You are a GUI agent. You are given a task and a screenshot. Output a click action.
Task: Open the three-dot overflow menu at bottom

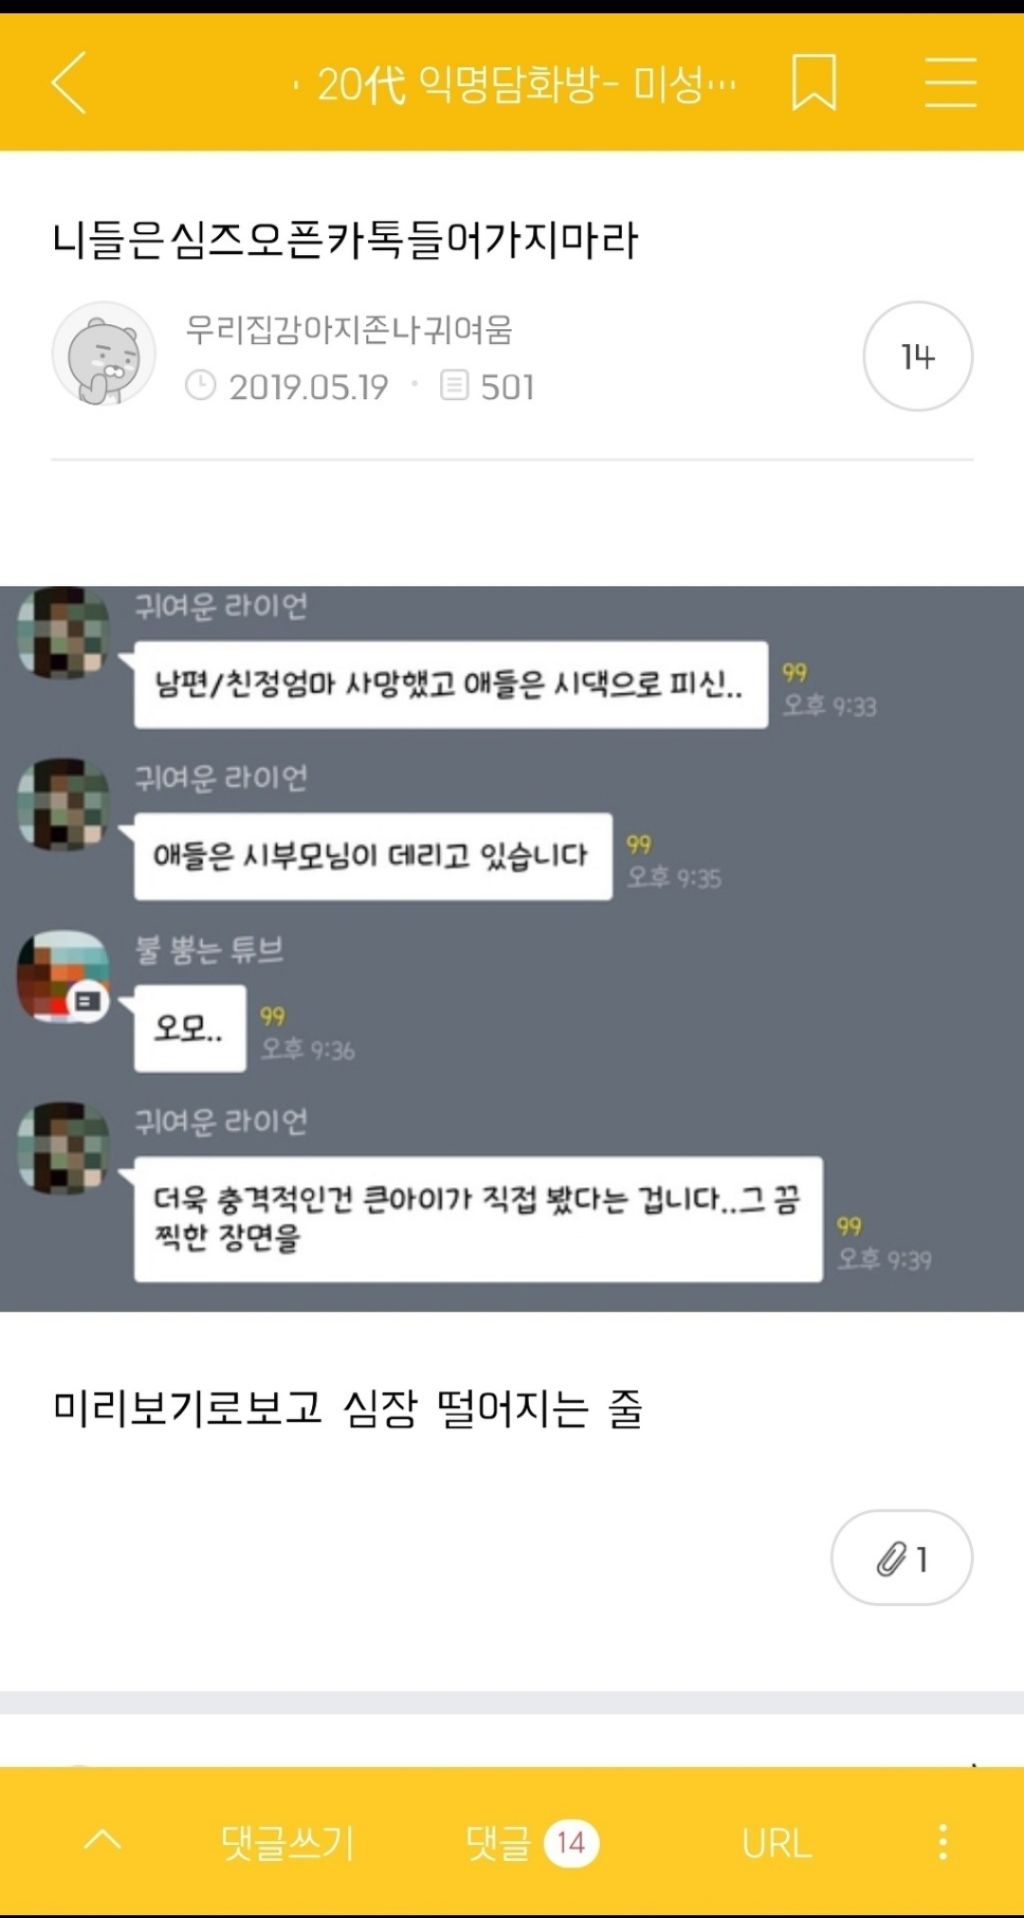943,1842
